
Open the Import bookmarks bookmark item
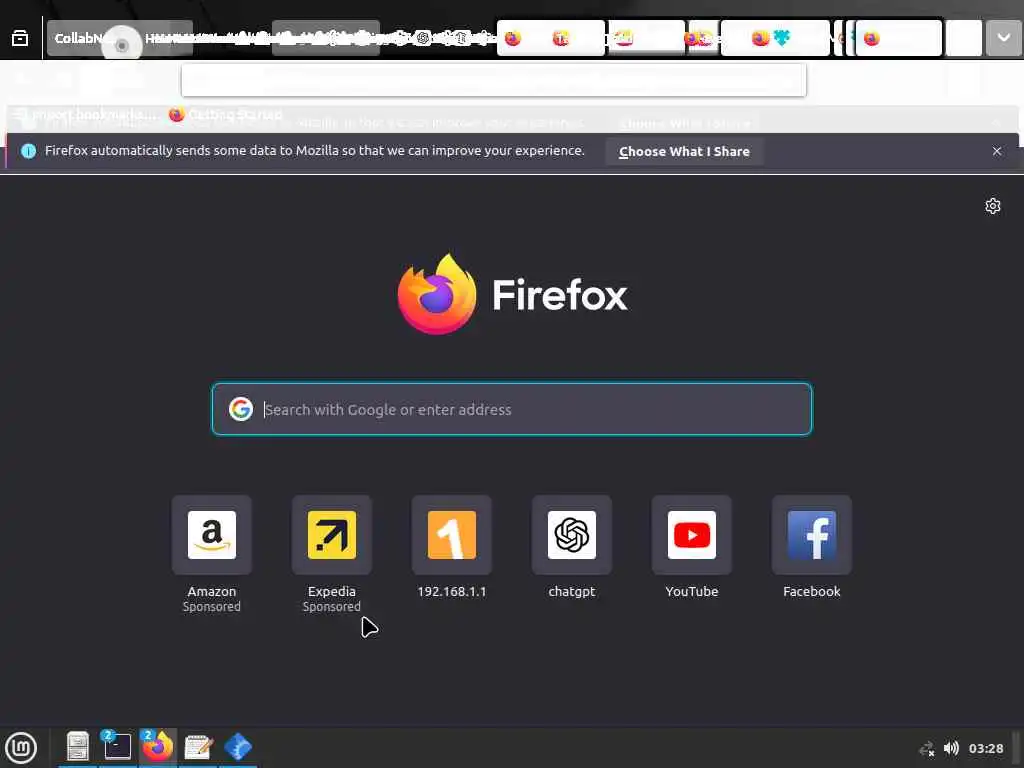pyautogui.click(x=86, y=115)
